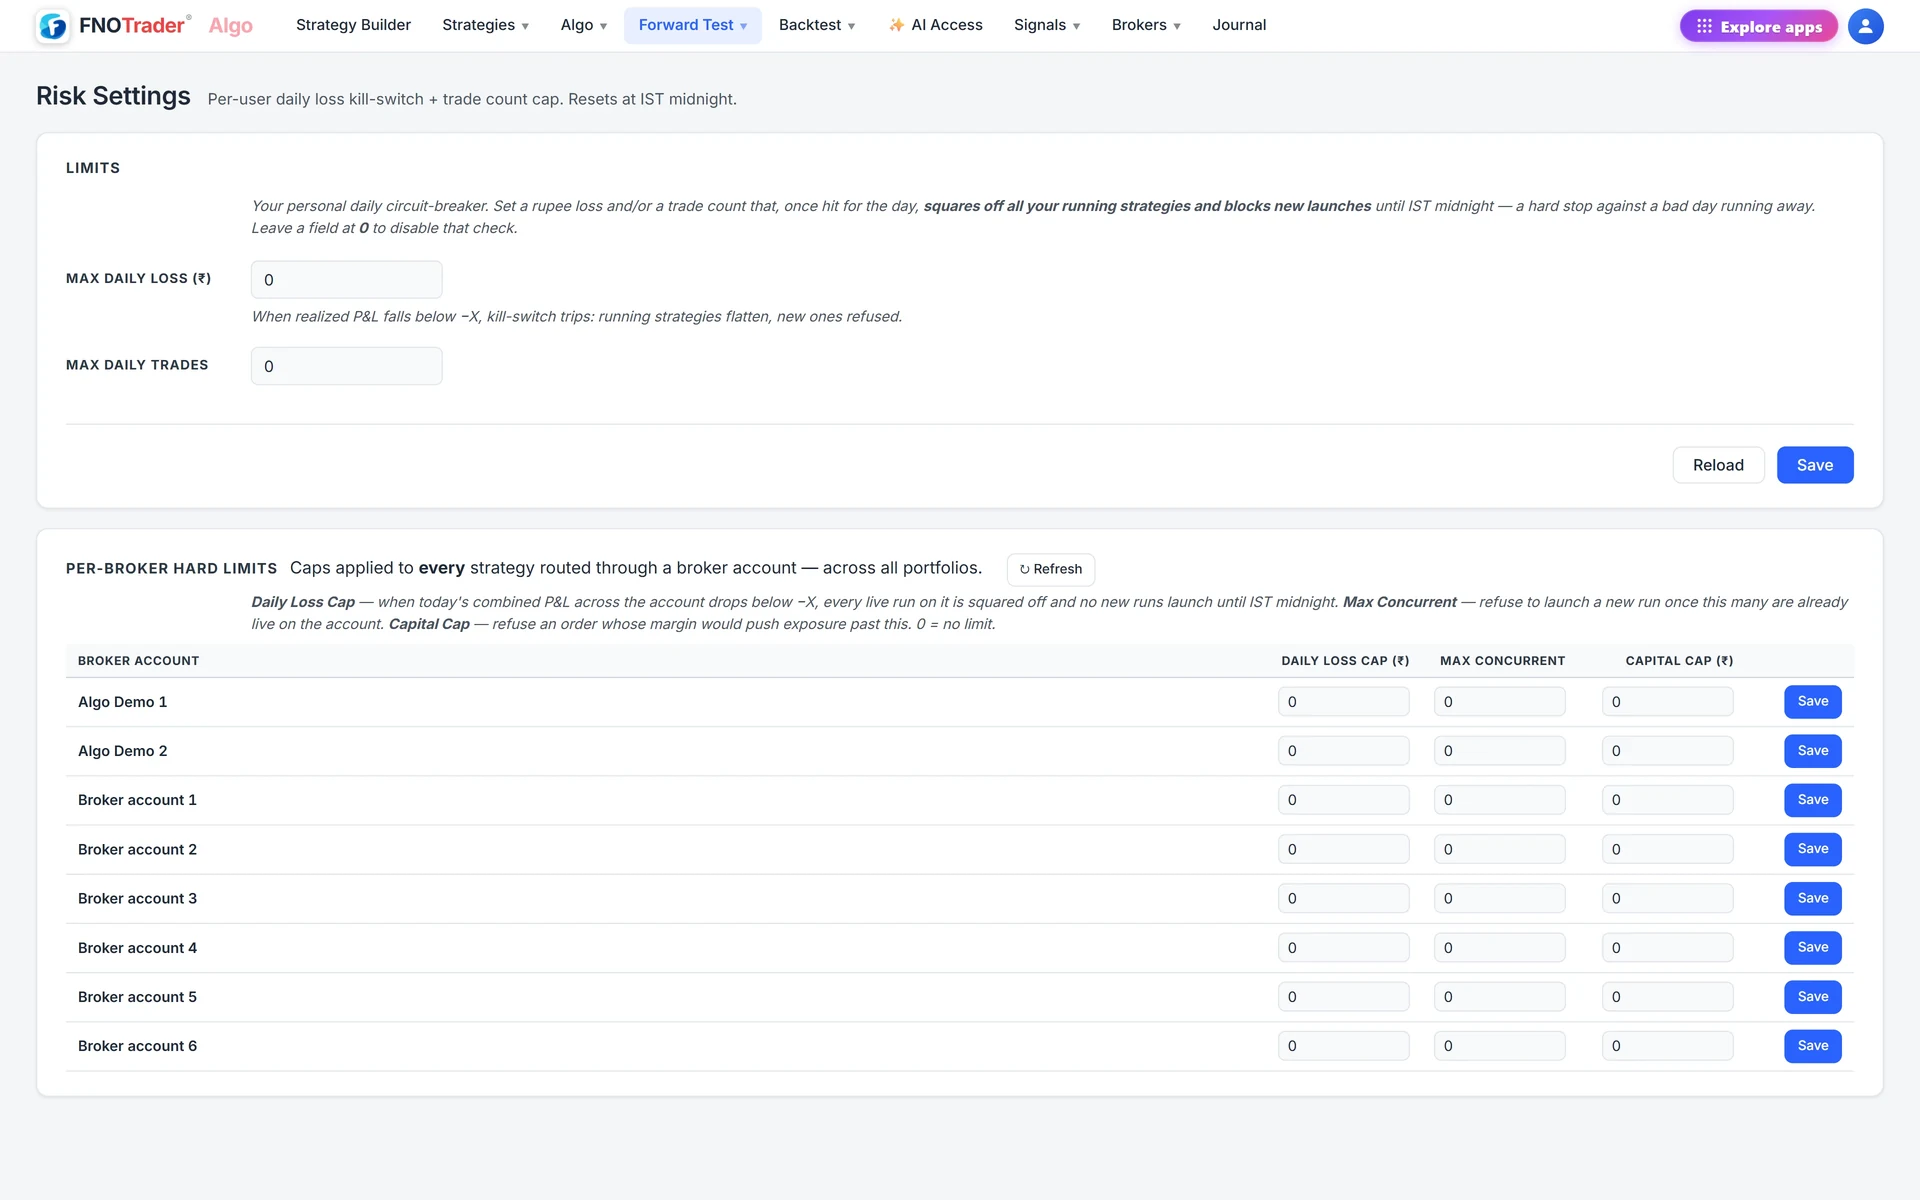The image size is (1920, 1200).
Task: Open the Strategy Builder menu item
Action: pyautogui.click(x=353, y=25)
